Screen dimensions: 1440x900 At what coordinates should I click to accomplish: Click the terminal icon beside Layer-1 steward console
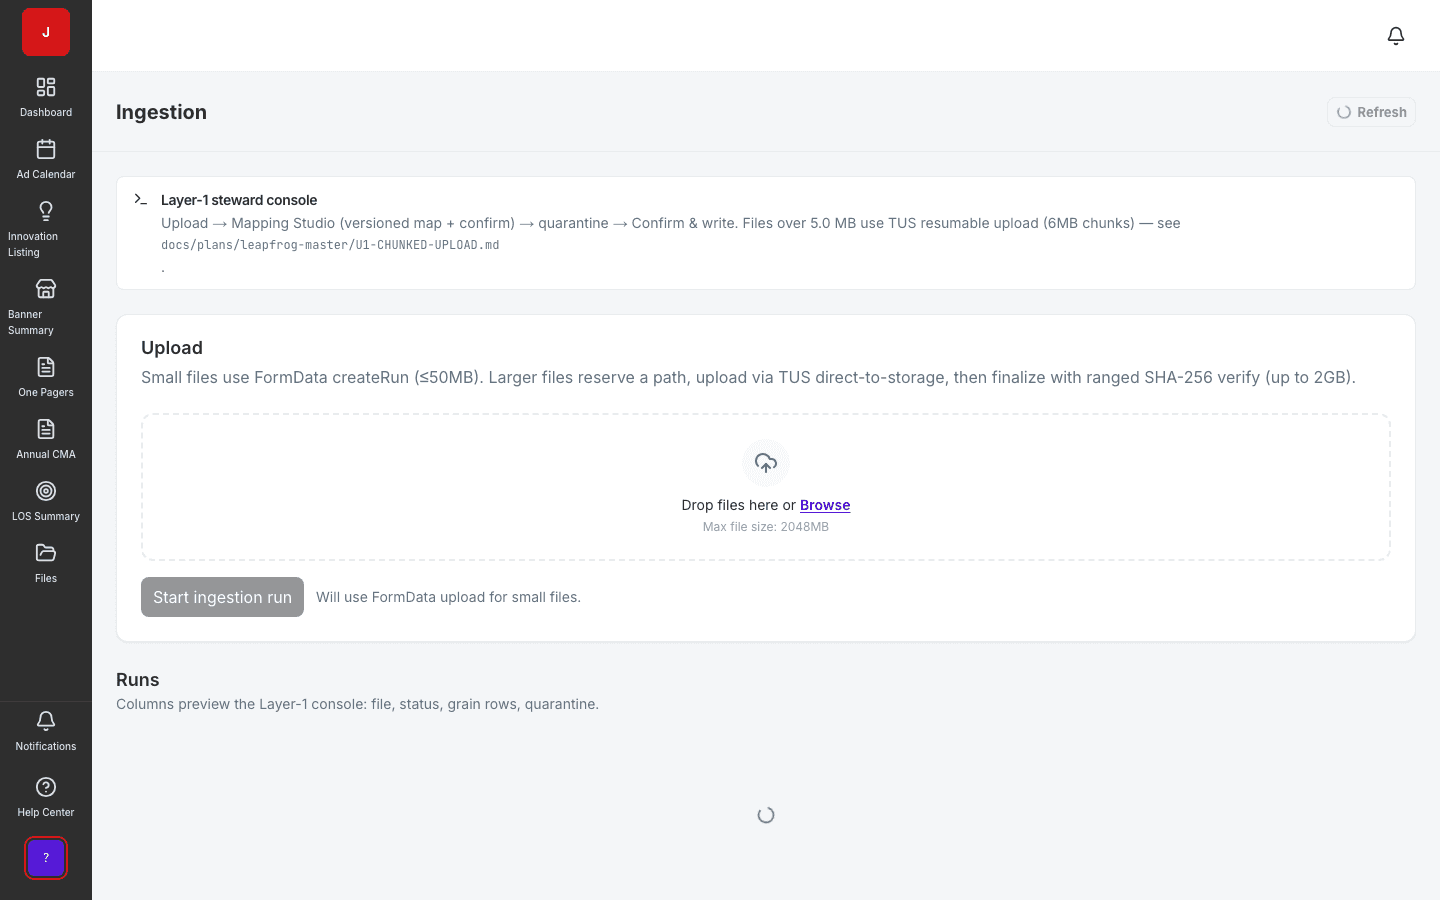[x=141, y=199]
